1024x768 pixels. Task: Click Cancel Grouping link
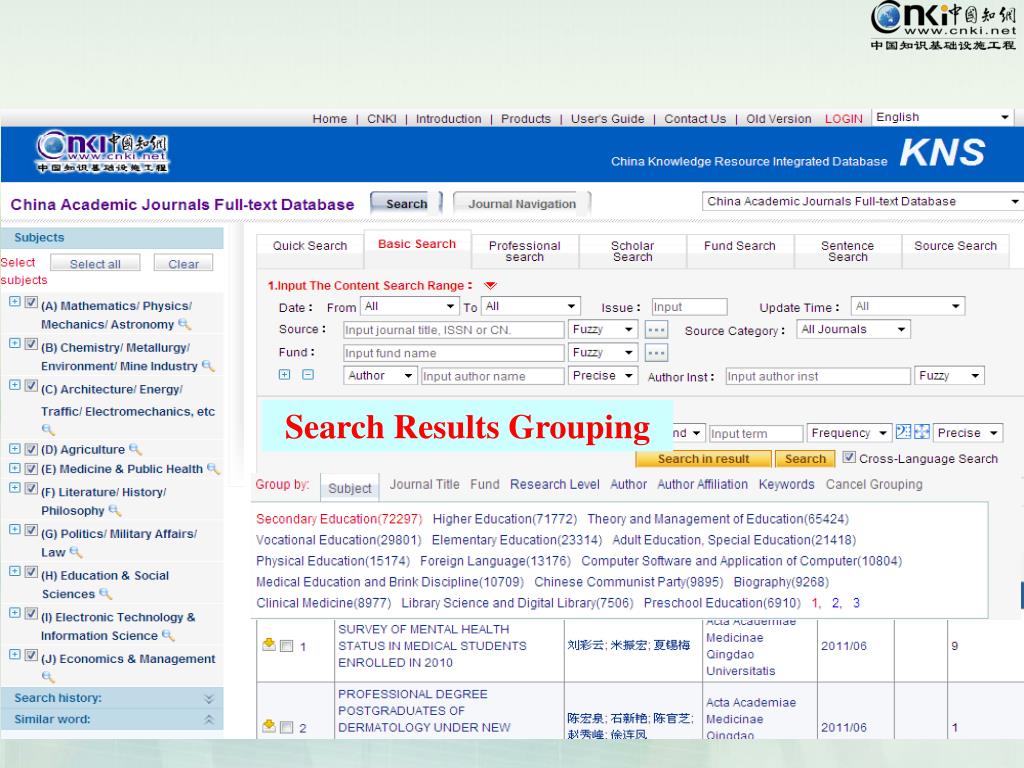coord(874,484)
